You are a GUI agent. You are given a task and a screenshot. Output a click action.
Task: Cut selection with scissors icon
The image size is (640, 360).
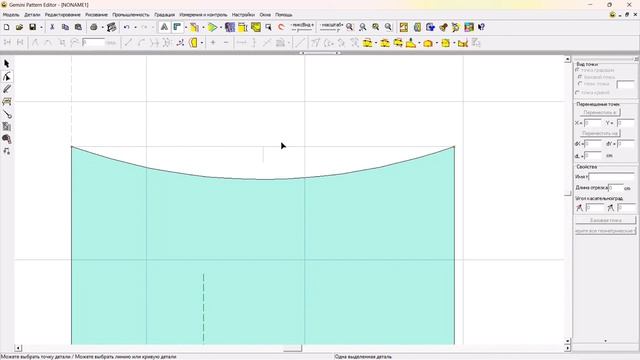(x=52, y=27)
